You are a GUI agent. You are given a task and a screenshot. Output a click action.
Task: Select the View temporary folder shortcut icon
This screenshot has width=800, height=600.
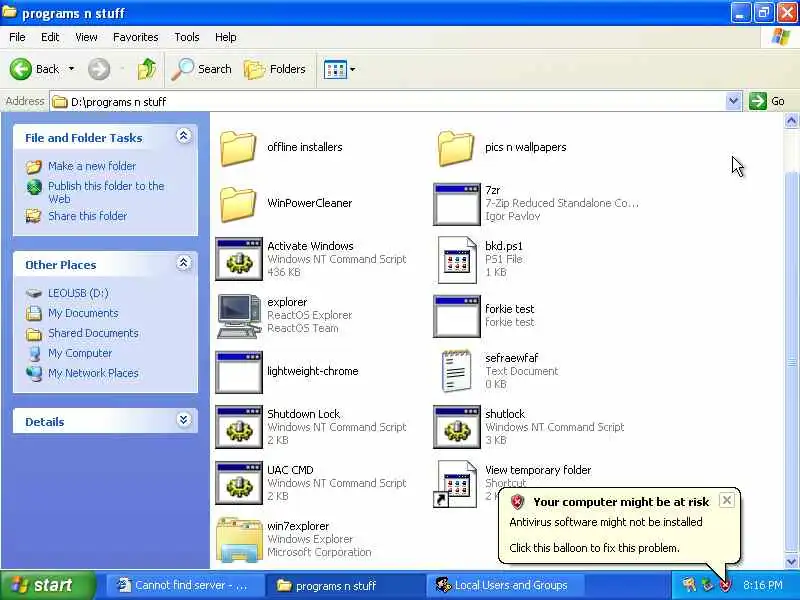tap(455, 484)
